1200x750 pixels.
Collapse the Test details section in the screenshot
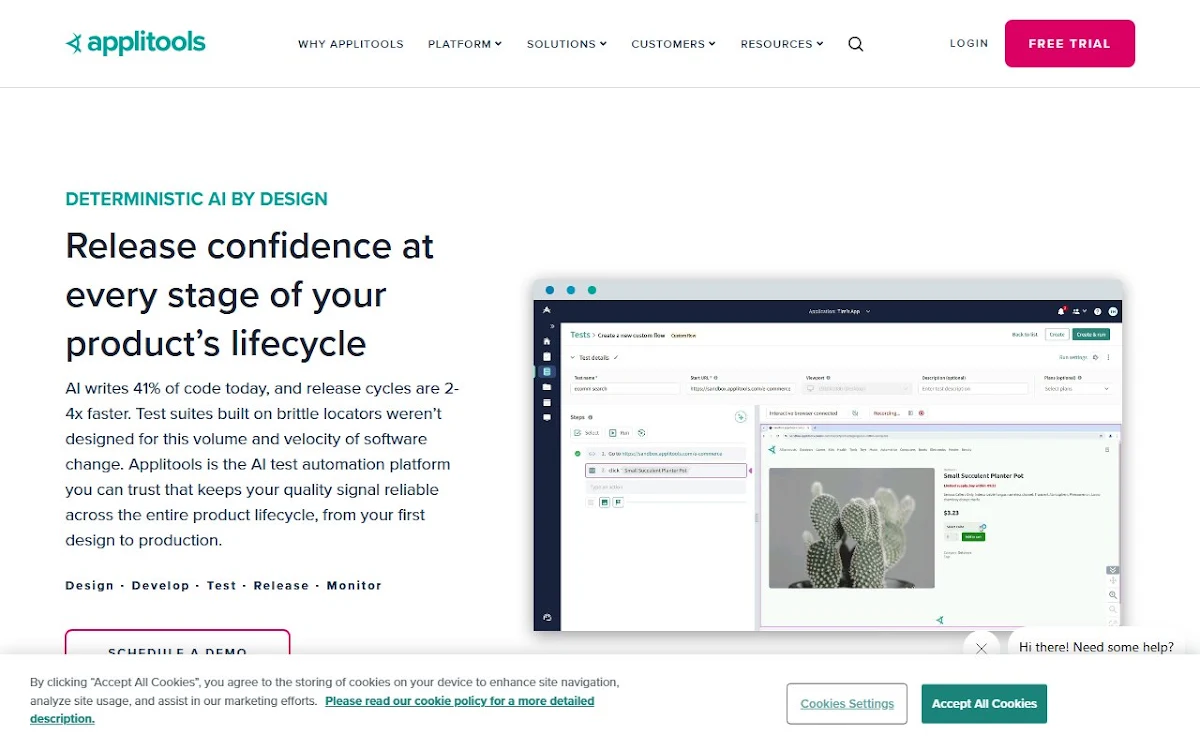tap(572, 357)
